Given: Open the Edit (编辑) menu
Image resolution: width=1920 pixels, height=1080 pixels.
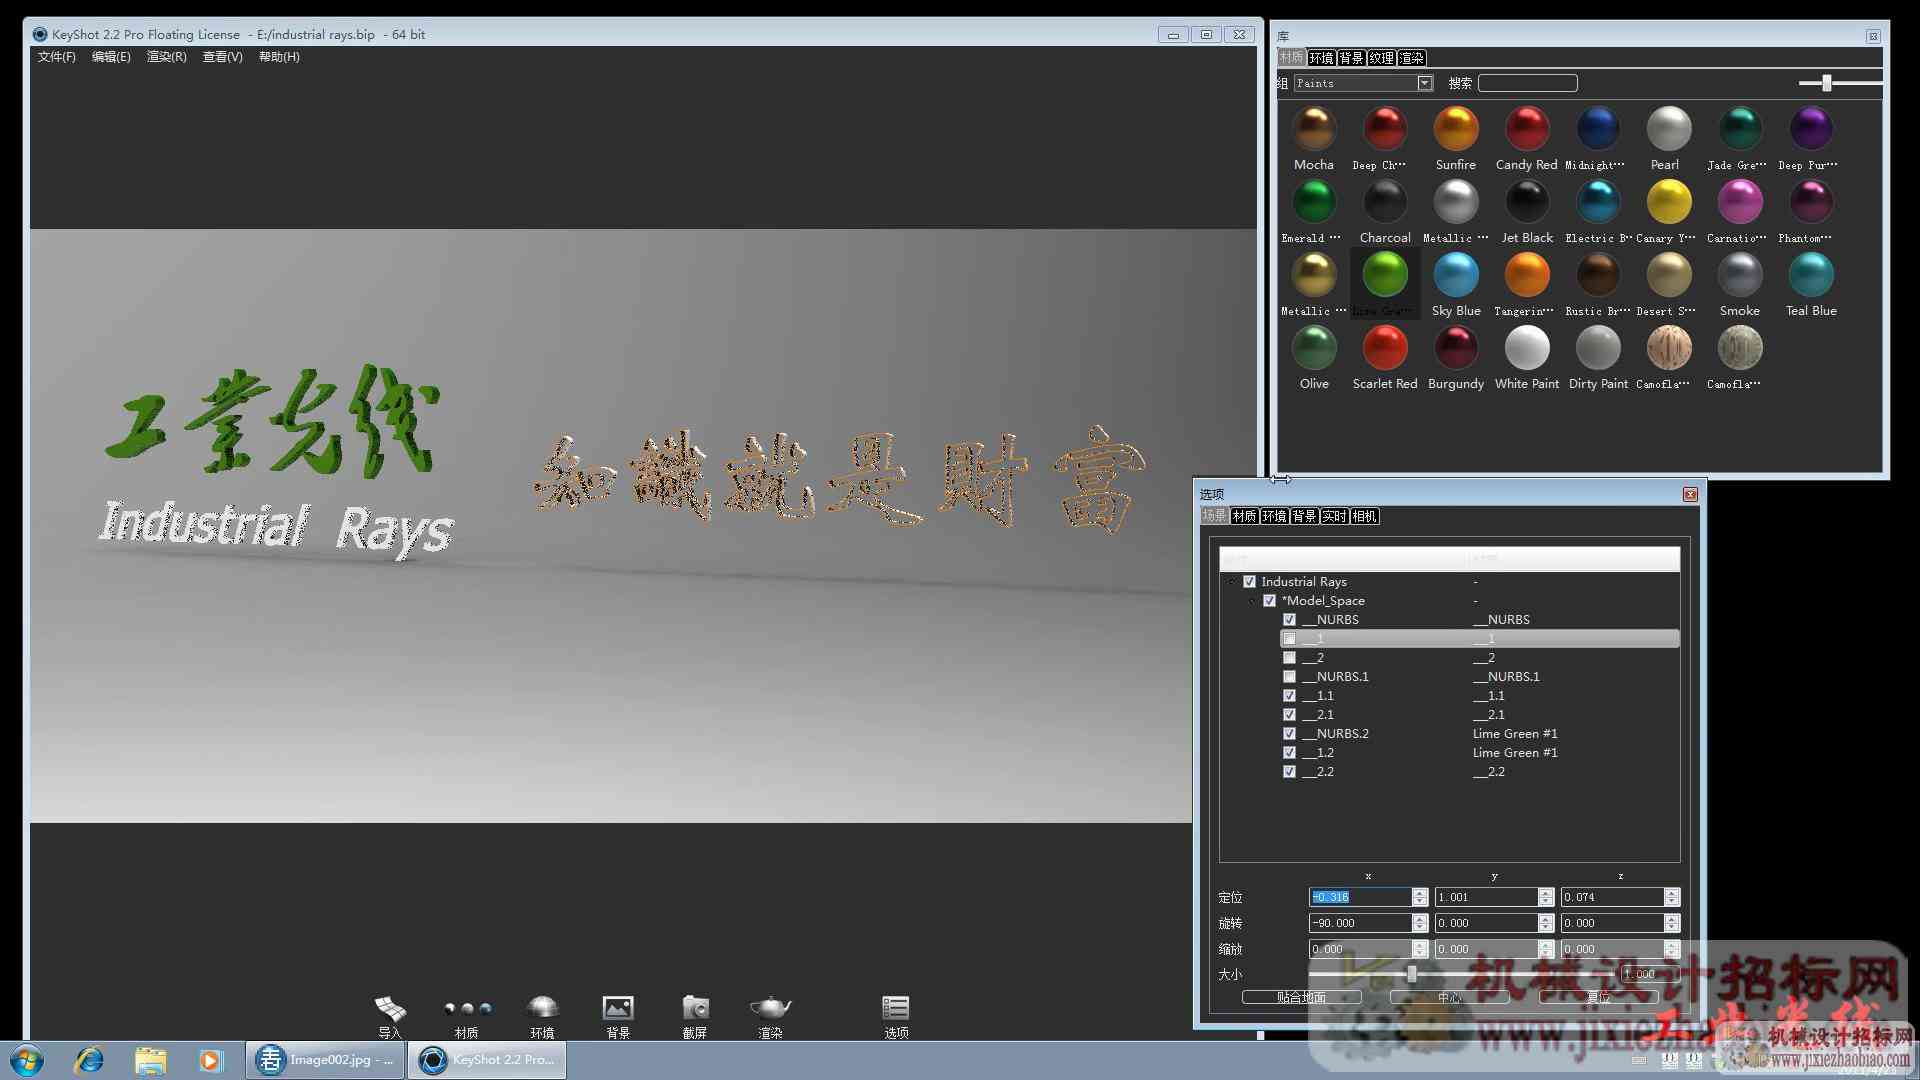Looking at the screenshot, I should pyautogui.click(x=111, y=57).
